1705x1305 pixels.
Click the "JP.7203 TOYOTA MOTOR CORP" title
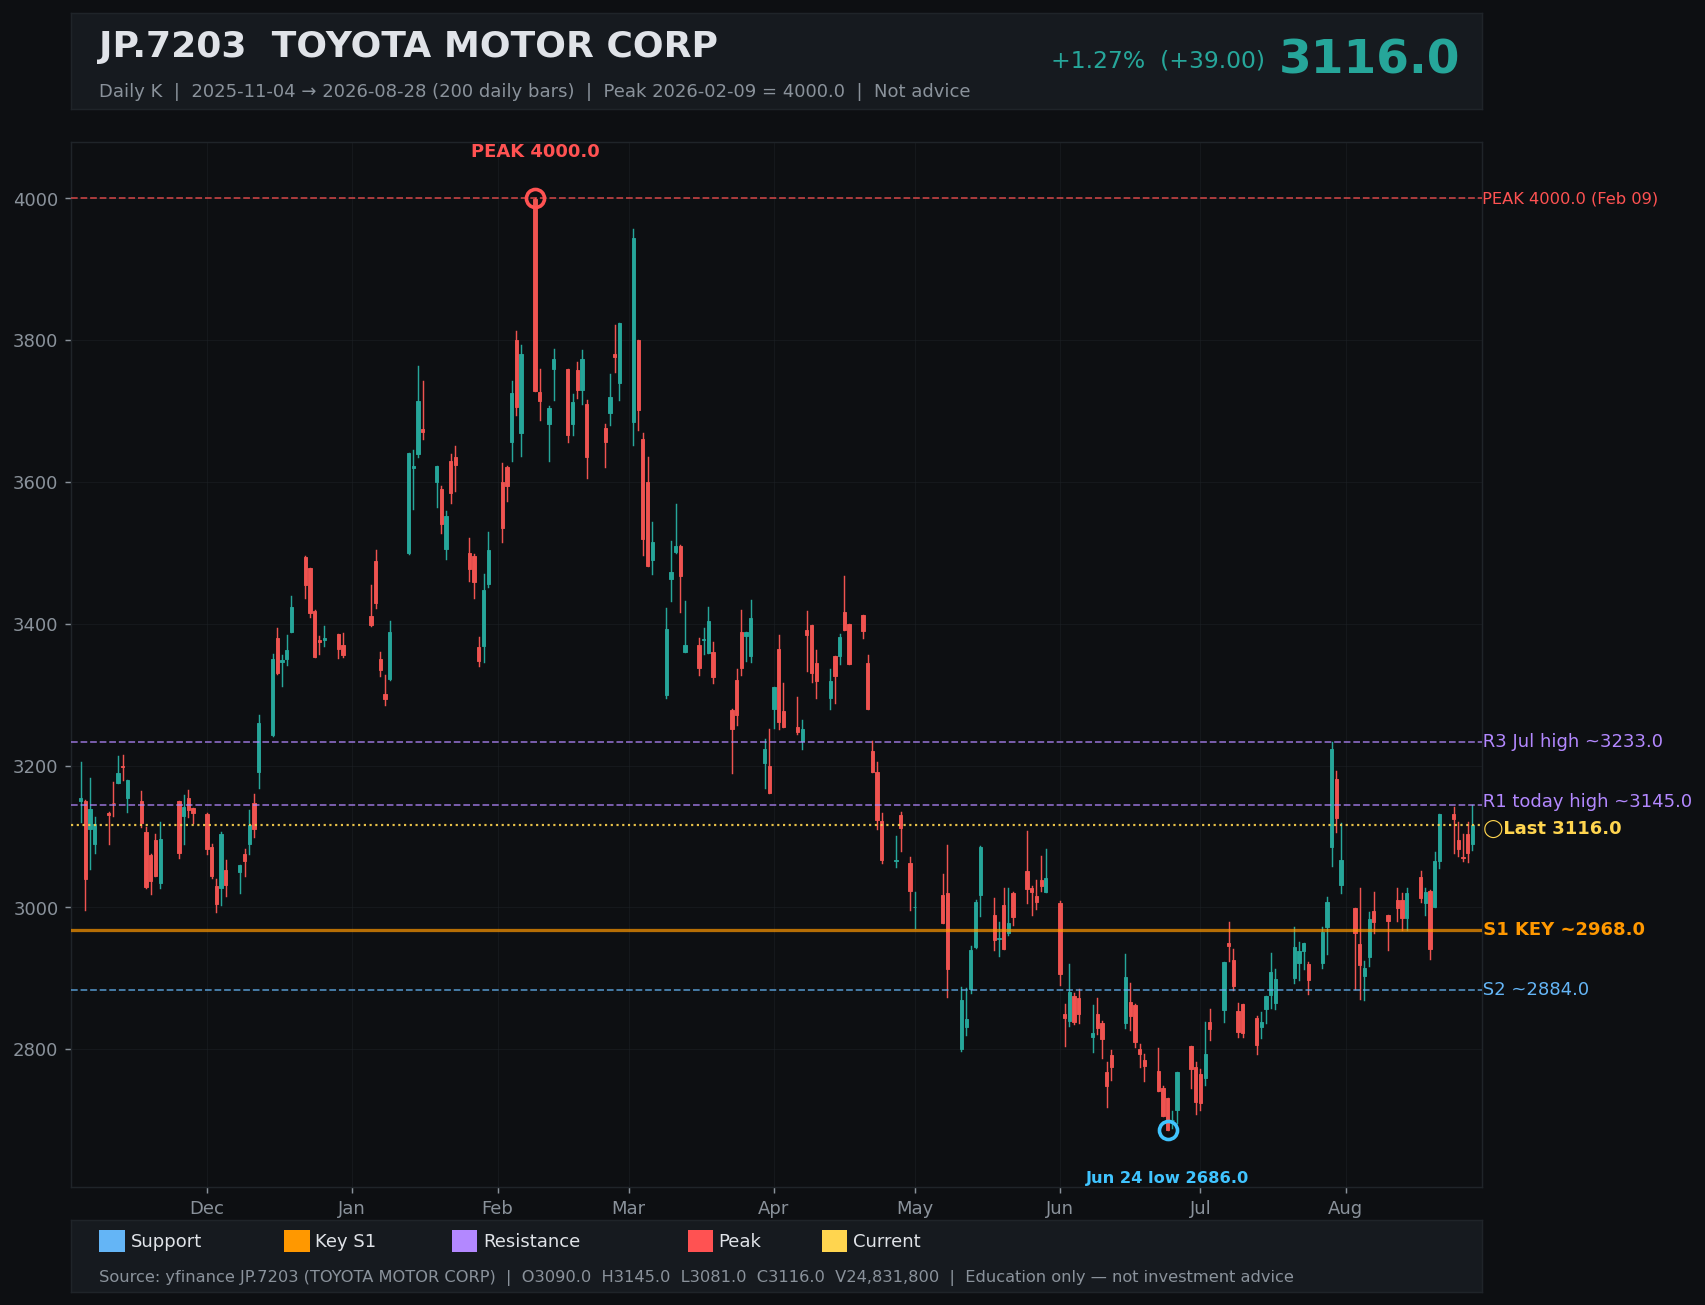(x=408, y=46)
